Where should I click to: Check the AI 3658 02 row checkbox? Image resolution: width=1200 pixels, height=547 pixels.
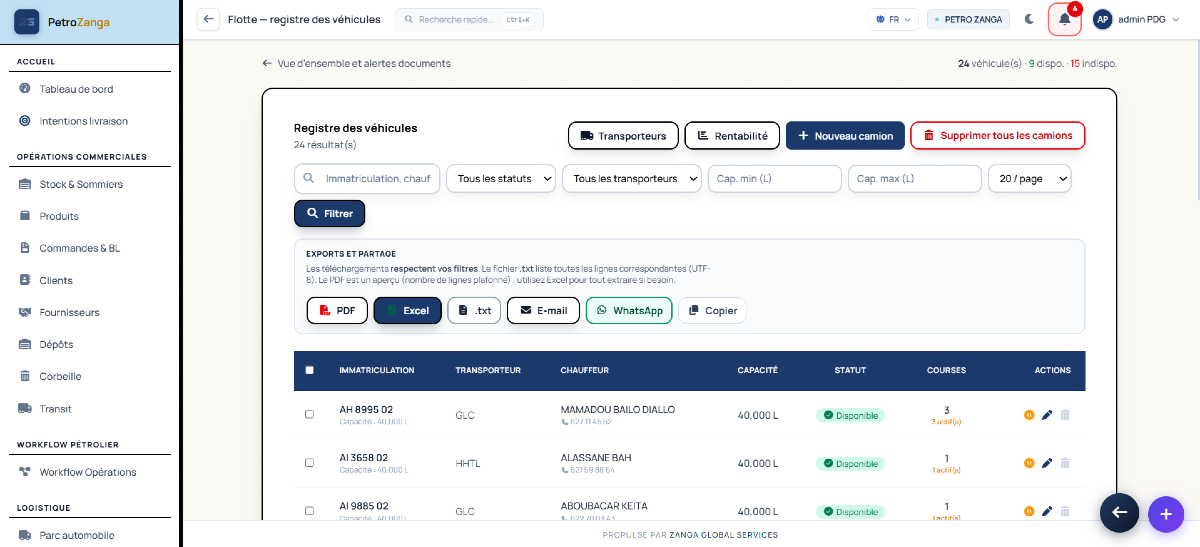pyautogui.click(x=309, y=462)
